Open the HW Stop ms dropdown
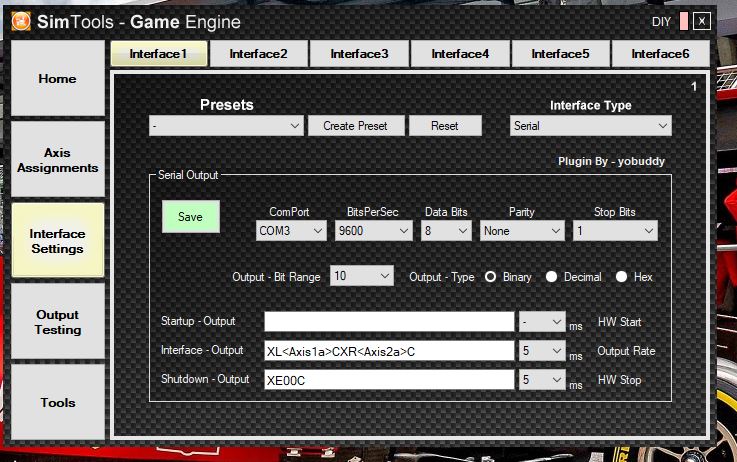737x462 pixels. [x=542, y=380]
